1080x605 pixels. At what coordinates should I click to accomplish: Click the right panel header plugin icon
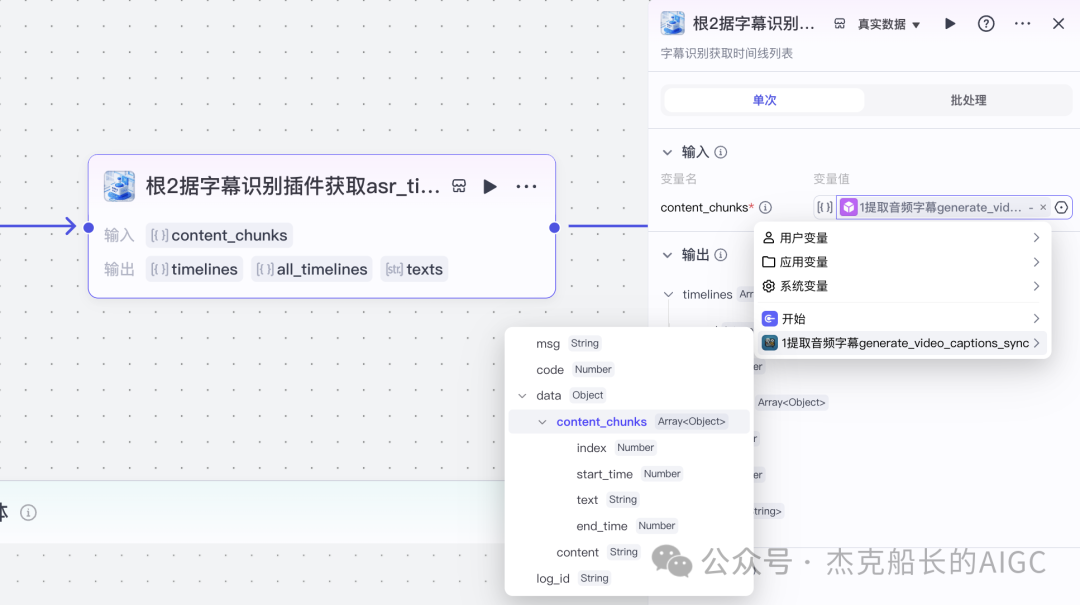click(x=672, y=23)
